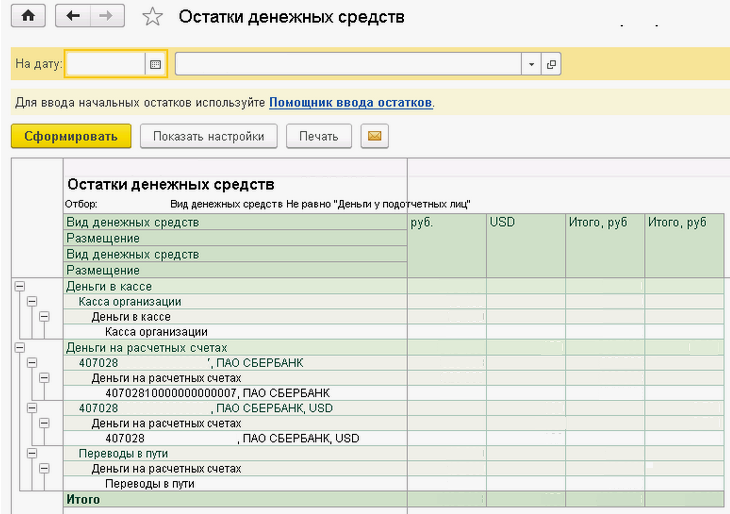Click the Печать button
The width and height of the screenshot is (730, 514).
tap(319, 136)
